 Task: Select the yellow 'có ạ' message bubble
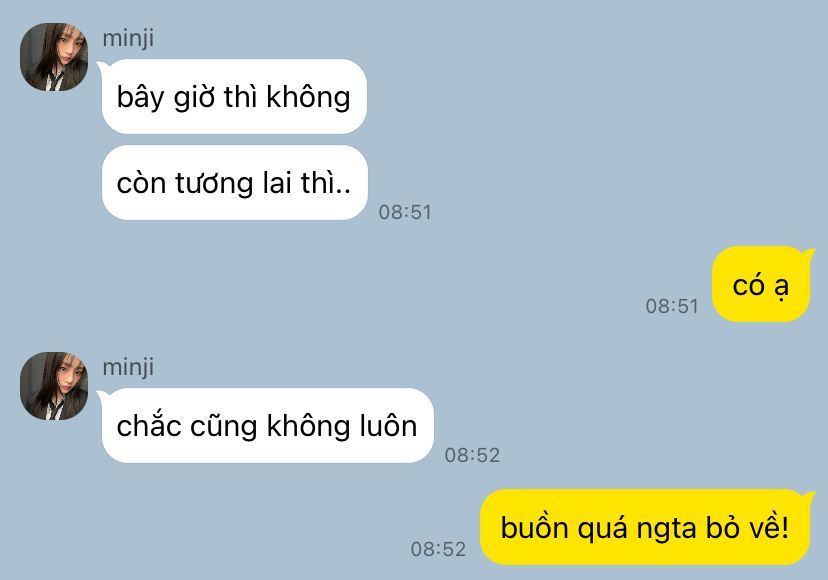760,284
